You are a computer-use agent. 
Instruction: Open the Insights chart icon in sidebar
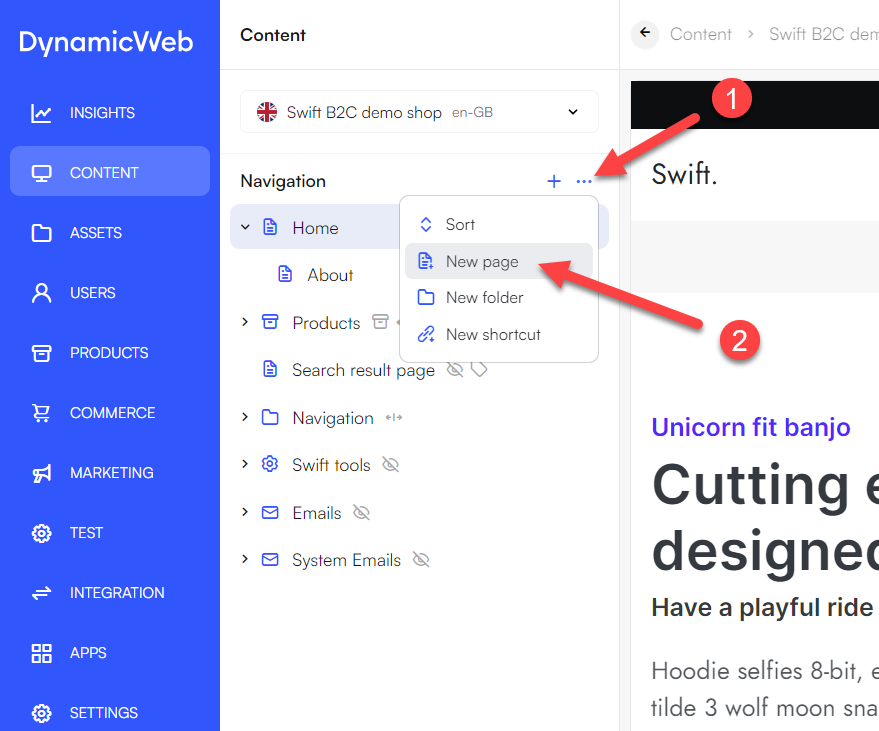[42, 113]
